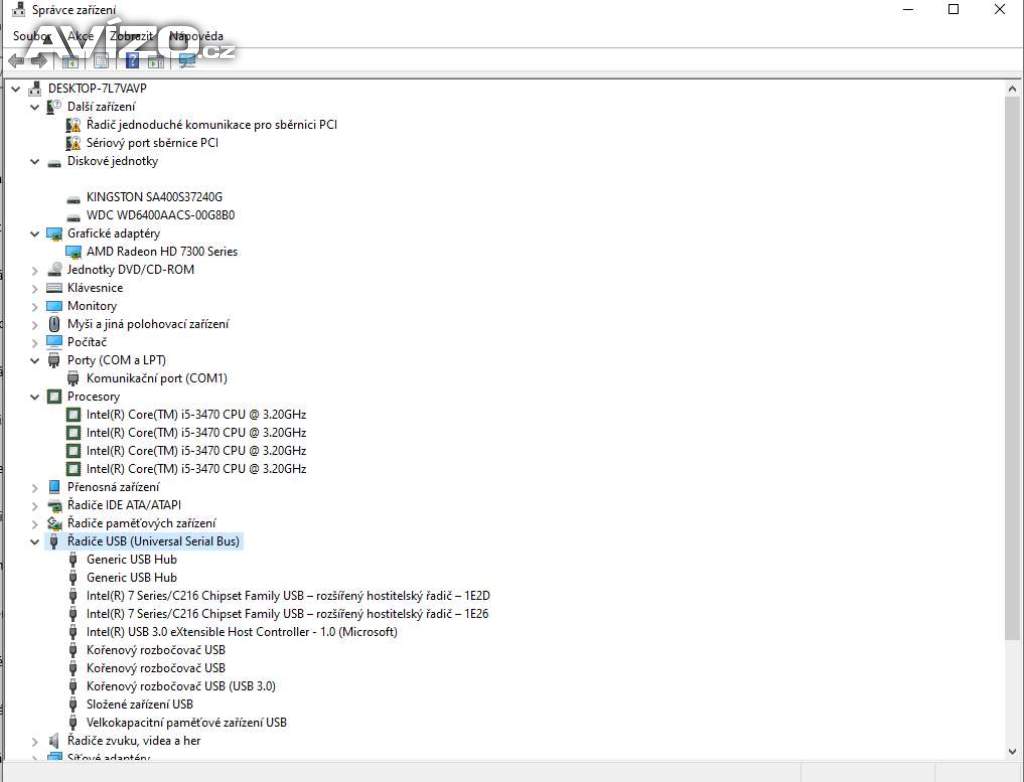Screen dimensions: 1024x782
Task: Select Kořenový rozbočovač USB (USB 3.0)
Action: coord(181,686)
